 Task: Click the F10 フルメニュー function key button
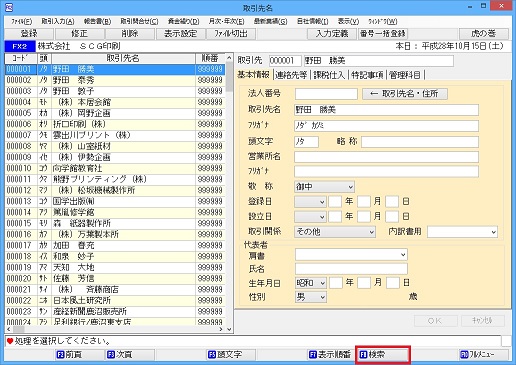pos(484,354)
